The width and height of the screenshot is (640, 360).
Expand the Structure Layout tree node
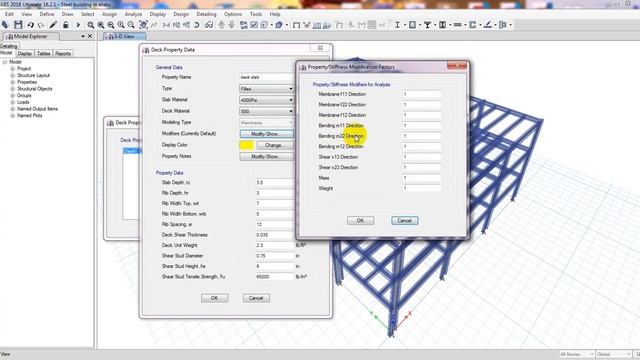pos(13,76)
